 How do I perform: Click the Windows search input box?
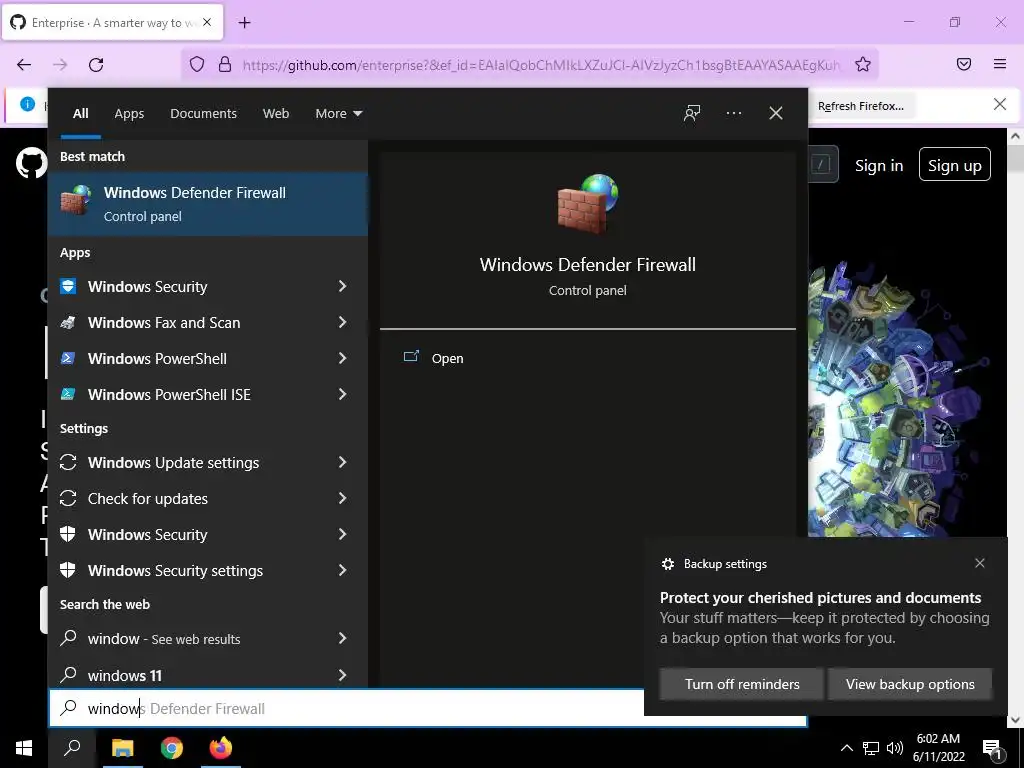(428, 708)
